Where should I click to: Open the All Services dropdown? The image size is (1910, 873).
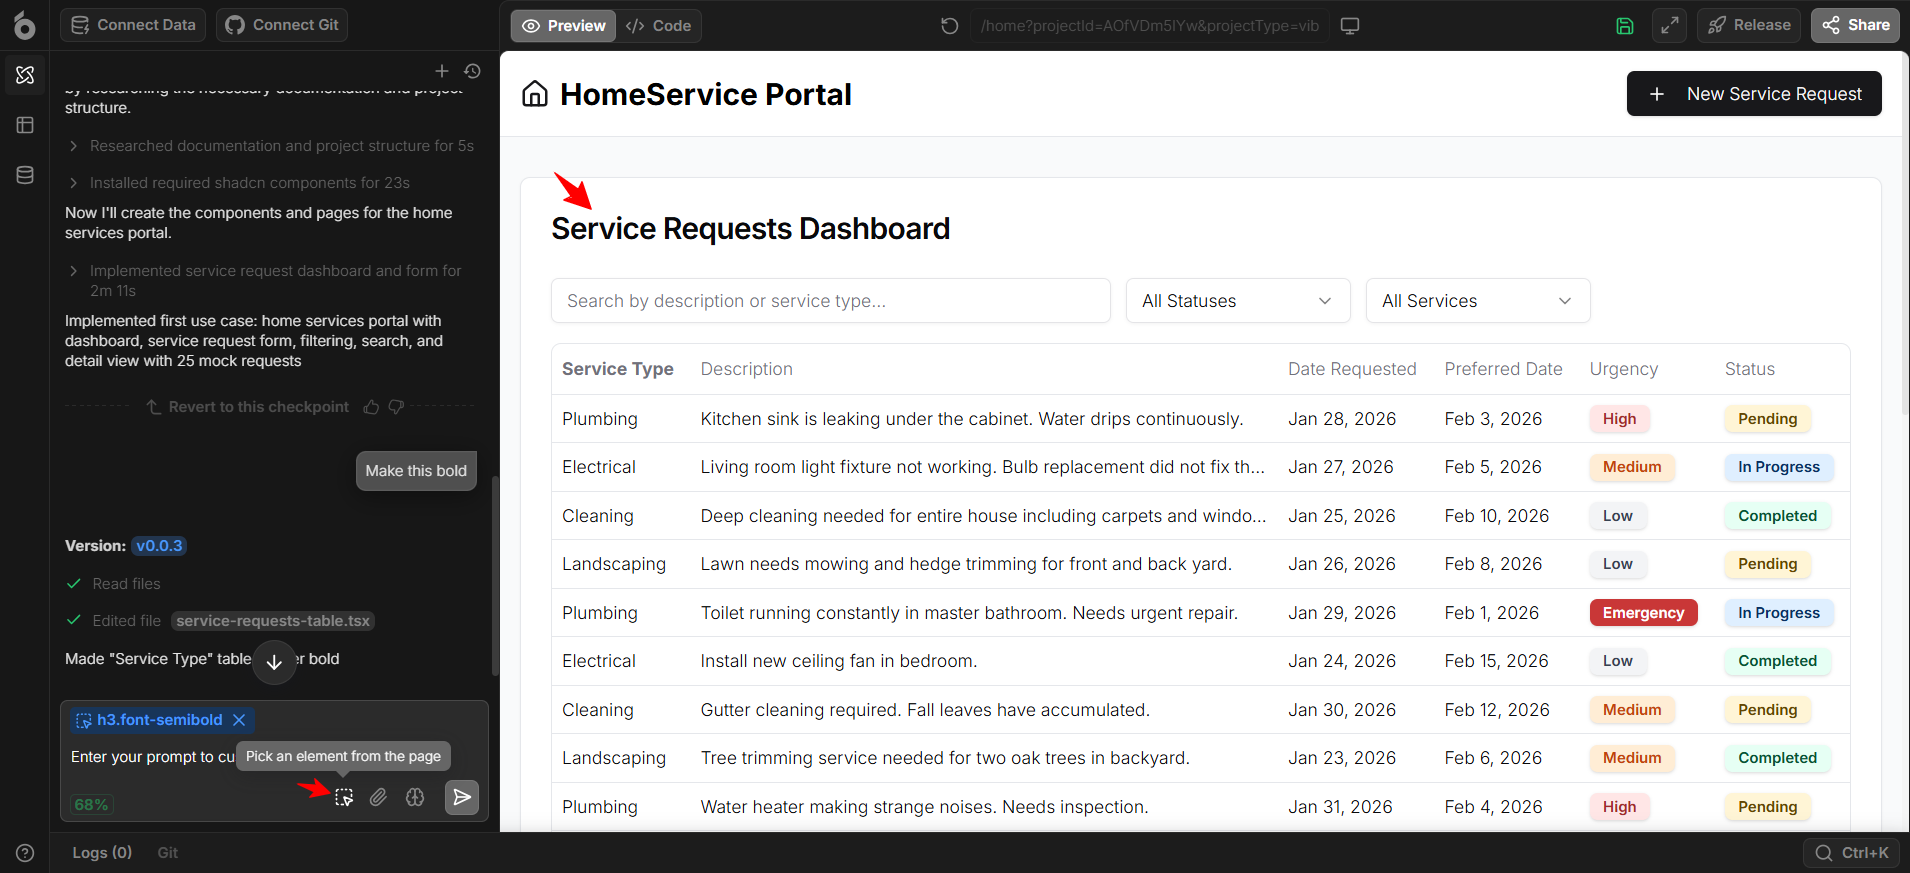tap(1478, 301)
